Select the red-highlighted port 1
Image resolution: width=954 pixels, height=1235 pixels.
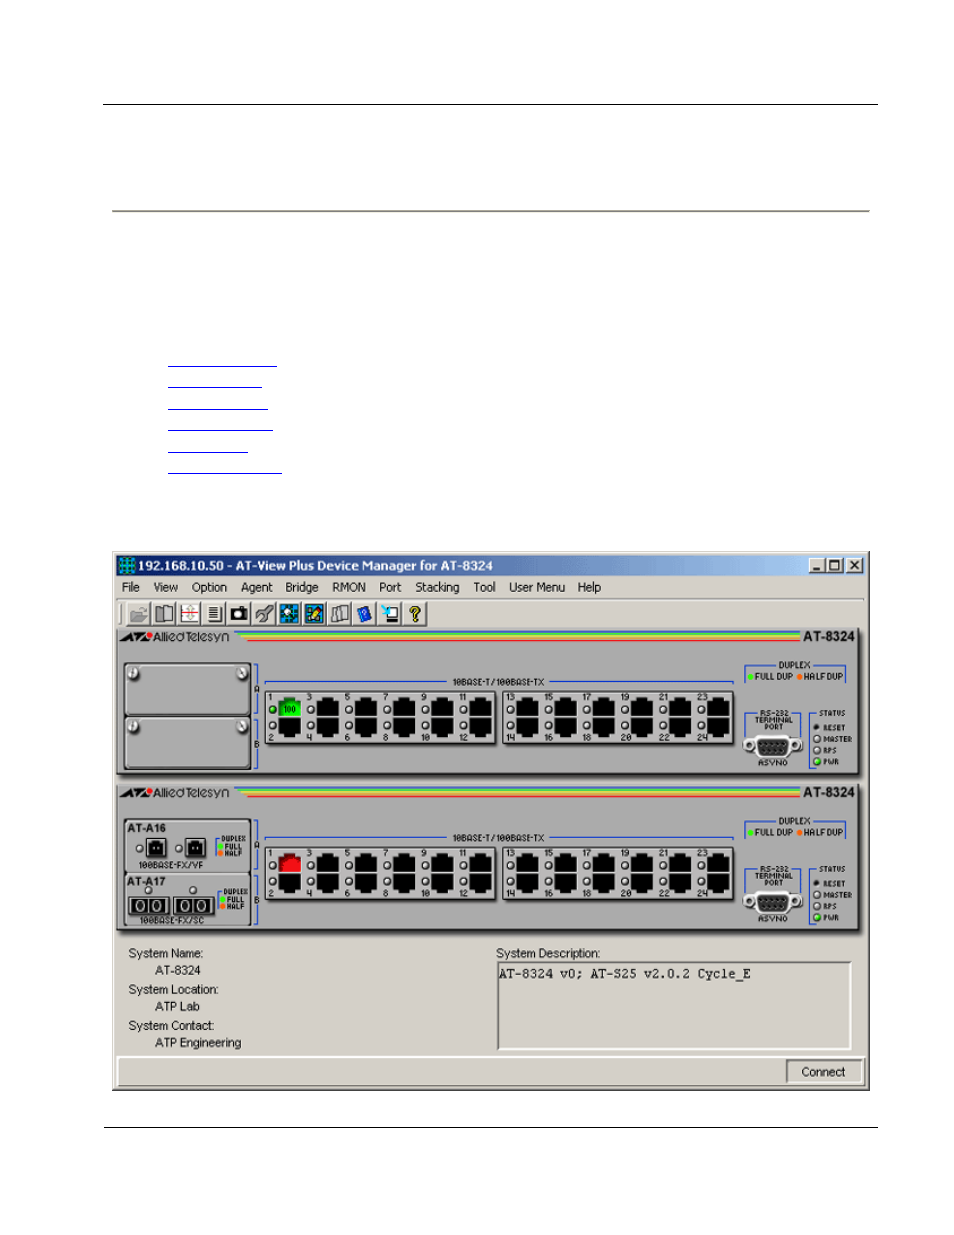pos(289,864)
